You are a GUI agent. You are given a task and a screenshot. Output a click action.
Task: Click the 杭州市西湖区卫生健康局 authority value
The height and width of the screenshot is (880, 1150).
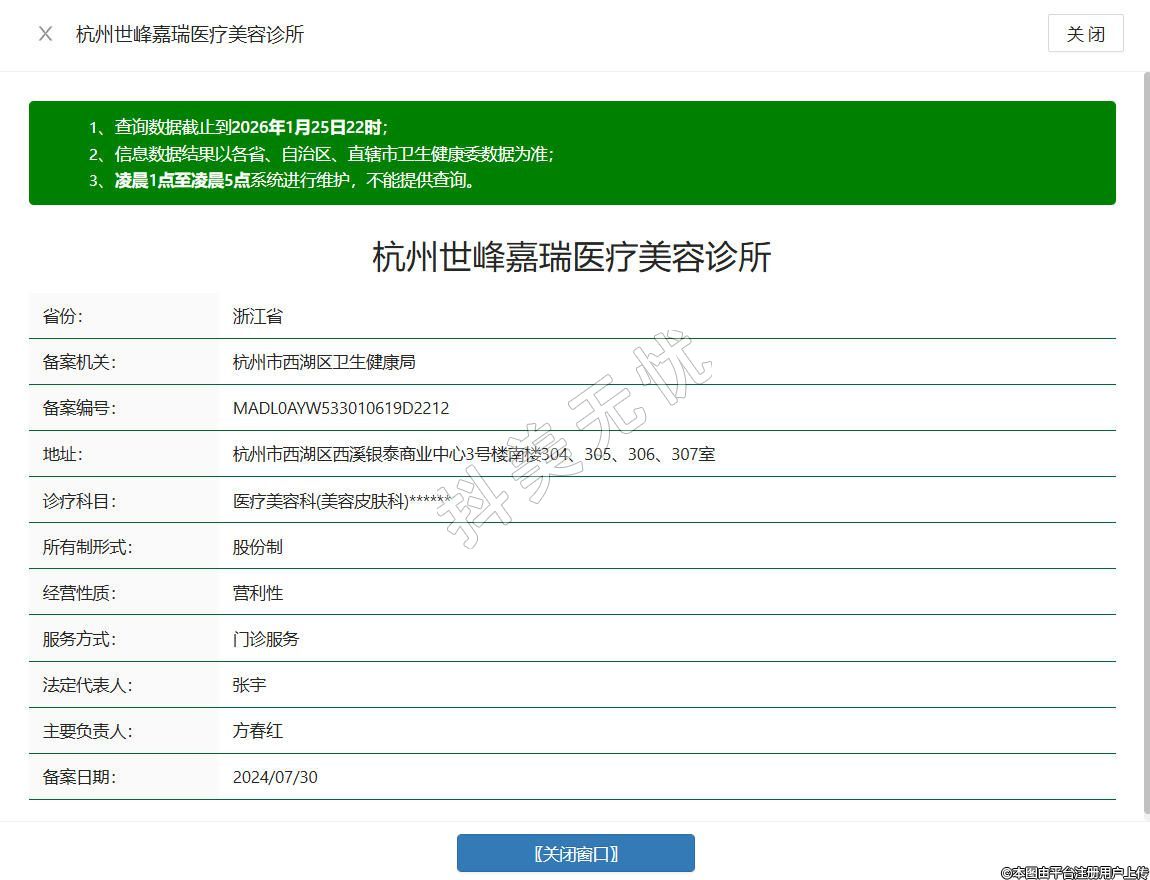tap(324, 362)
